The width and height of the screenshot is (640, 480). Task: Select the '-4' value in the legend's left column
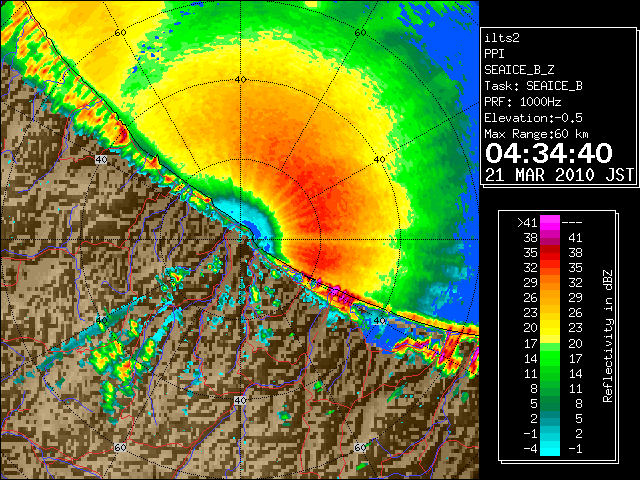(530, 449)
